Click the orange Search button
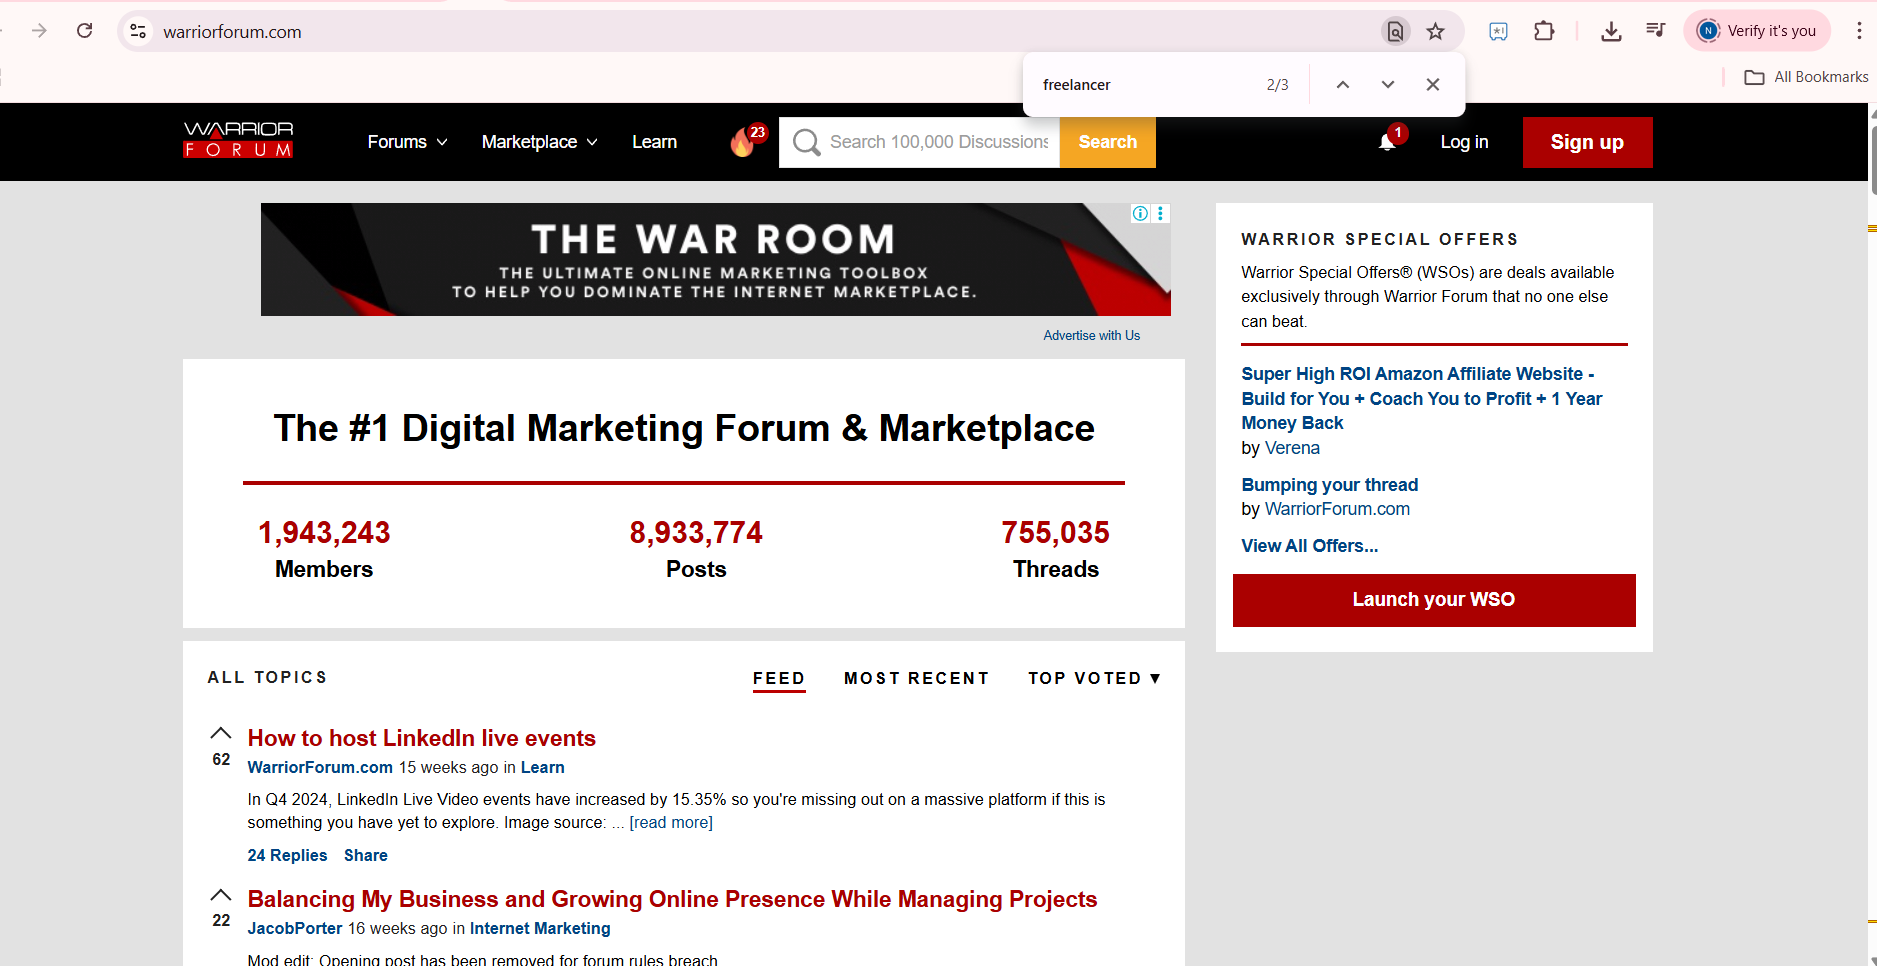This screenshot has width=1877, height=966. pyautogui.click(x=1107, y=142)
